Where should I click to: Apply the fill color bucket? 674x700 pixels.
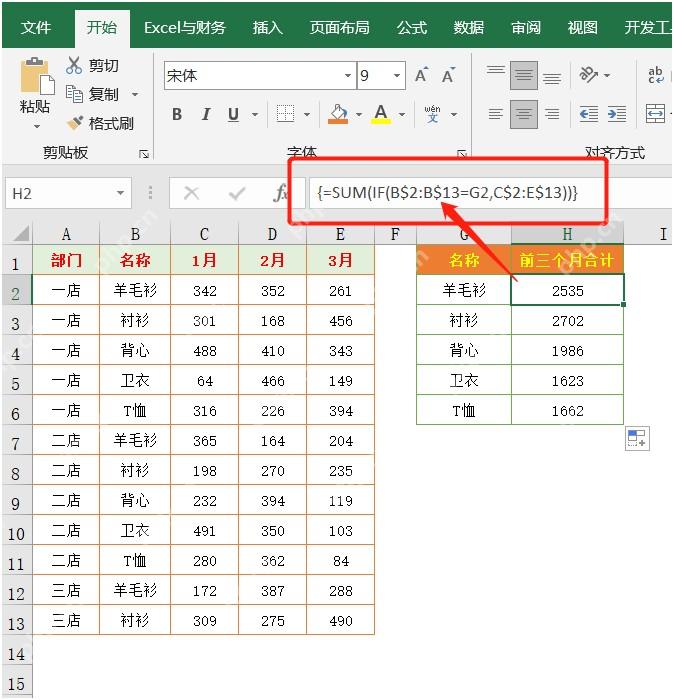338,113
